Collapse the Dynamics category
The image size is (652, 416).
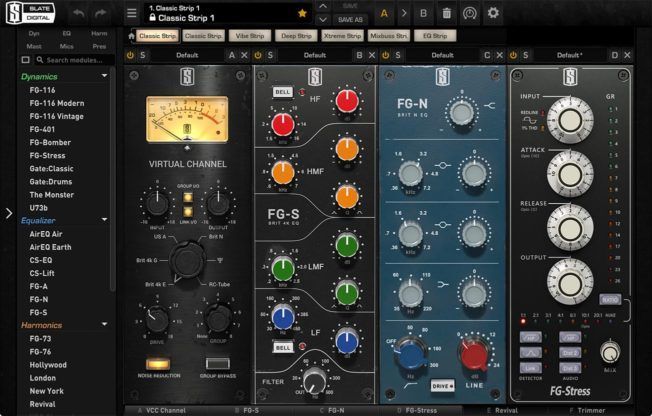click(x=104, y=76)
